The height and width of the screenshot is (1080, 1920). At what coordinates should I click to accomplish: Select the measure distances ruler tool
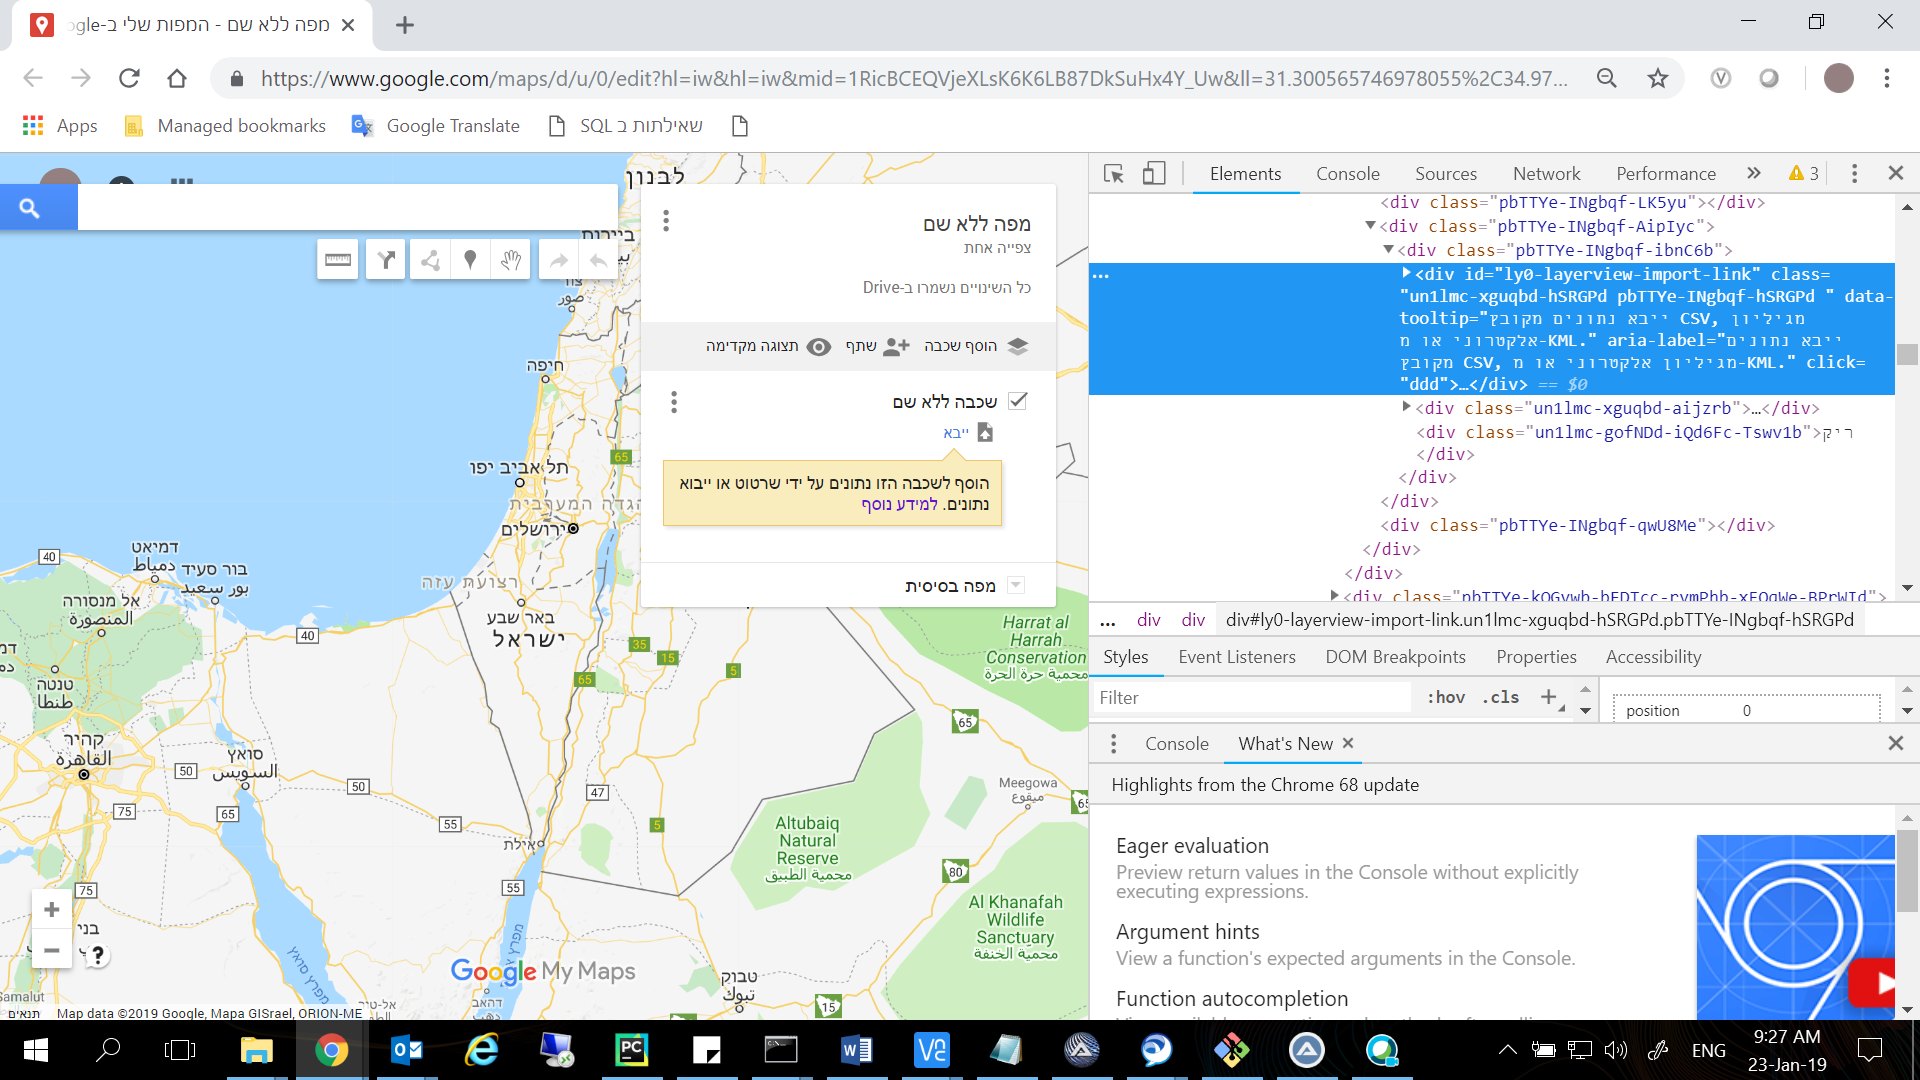(x=338, y=260)
